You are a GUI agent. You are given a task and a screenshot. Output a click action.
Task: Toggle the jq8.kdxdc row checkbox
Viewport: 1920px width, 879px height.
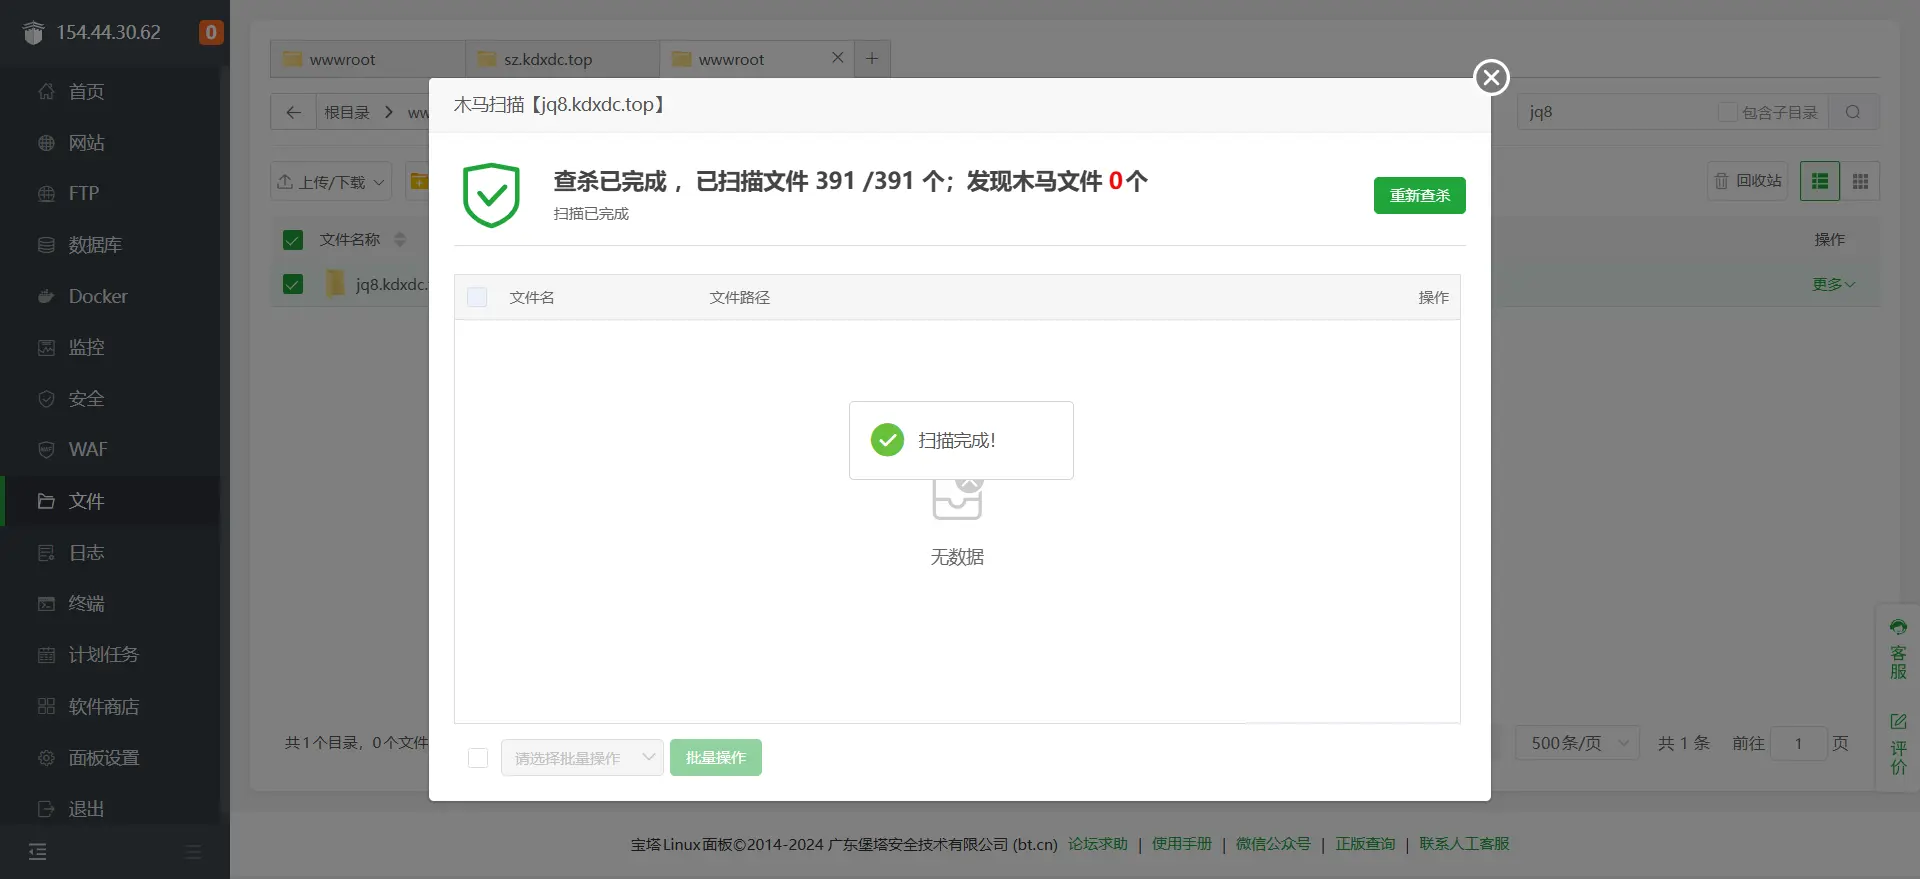click(x=293, y=284)
